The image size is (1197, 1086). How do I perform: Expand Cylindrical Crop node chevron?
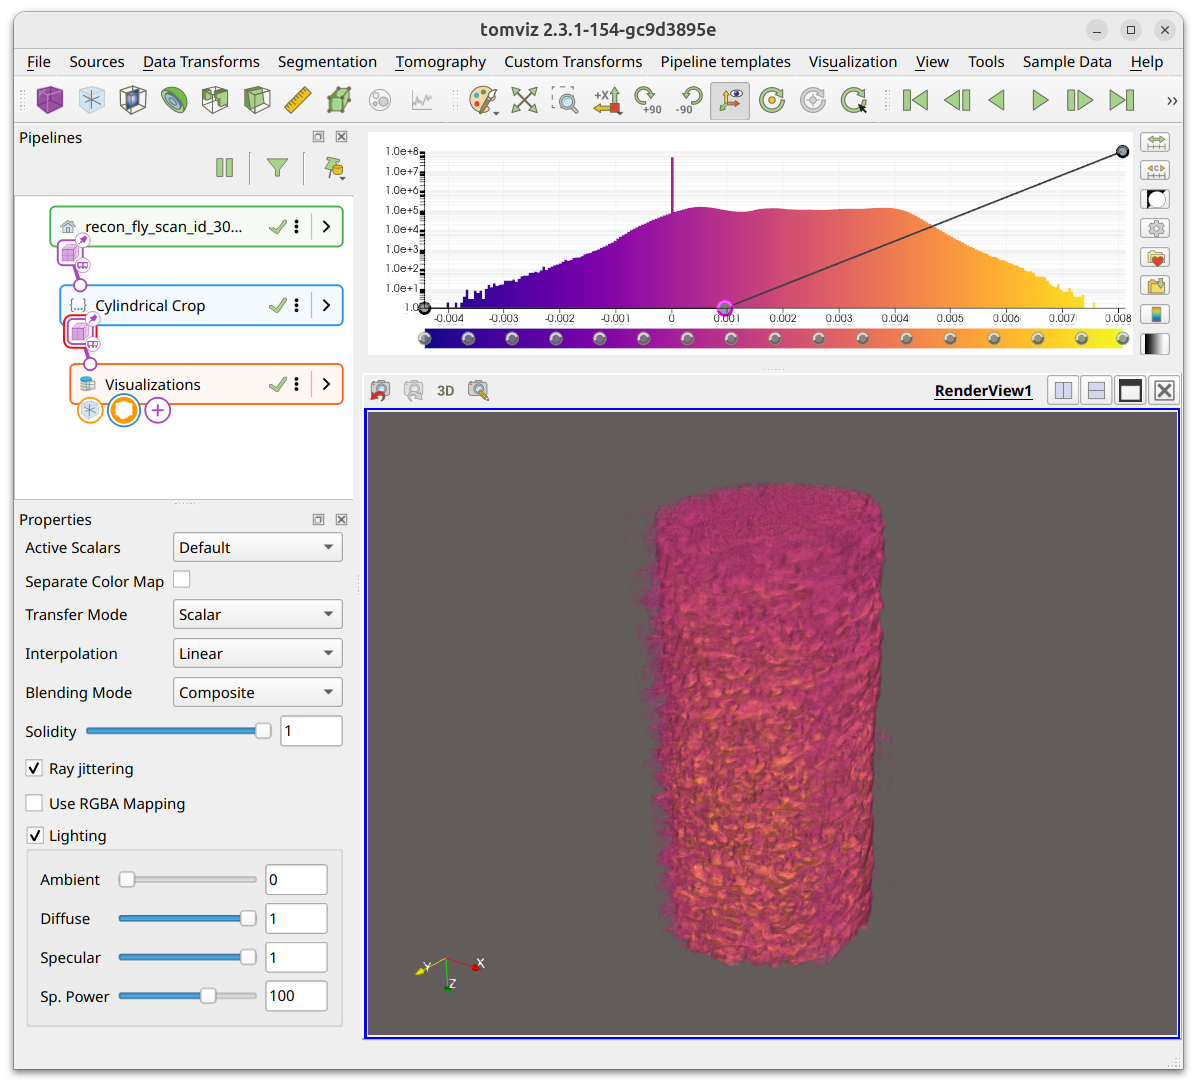(x=327, y=305)
